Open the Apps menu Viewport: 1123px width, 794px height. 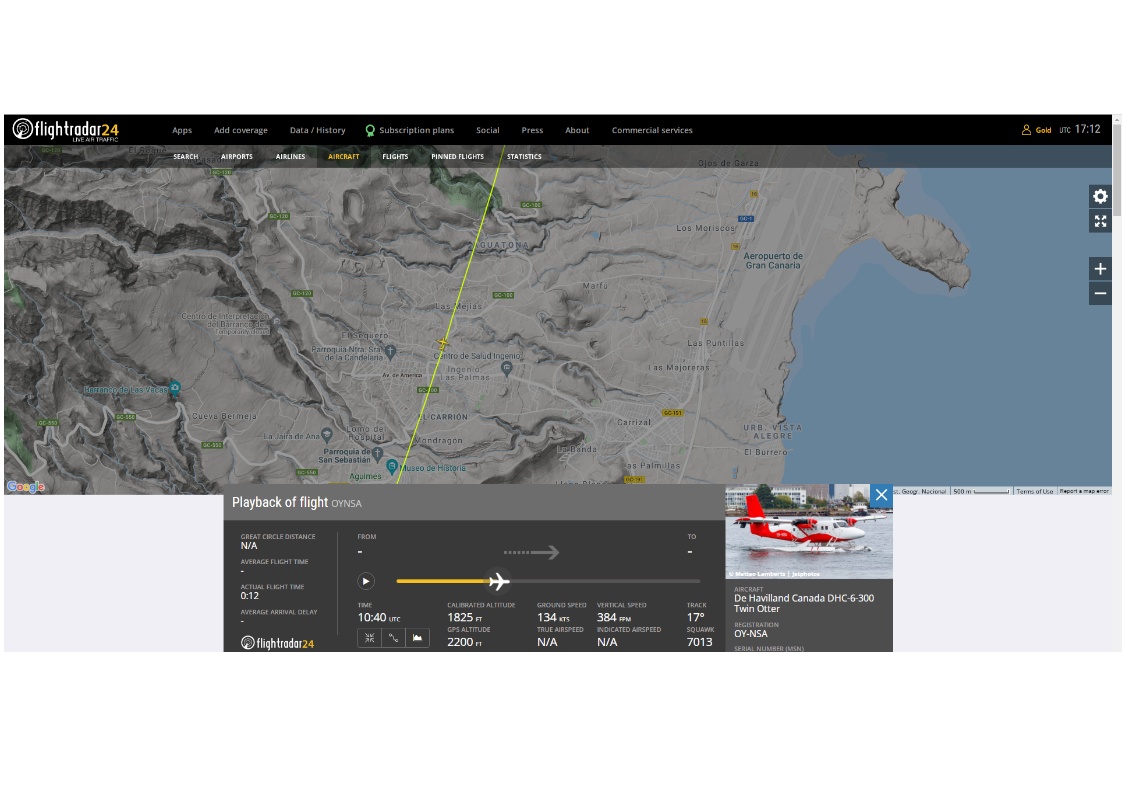pyautogui.click(x=182, y=130)
